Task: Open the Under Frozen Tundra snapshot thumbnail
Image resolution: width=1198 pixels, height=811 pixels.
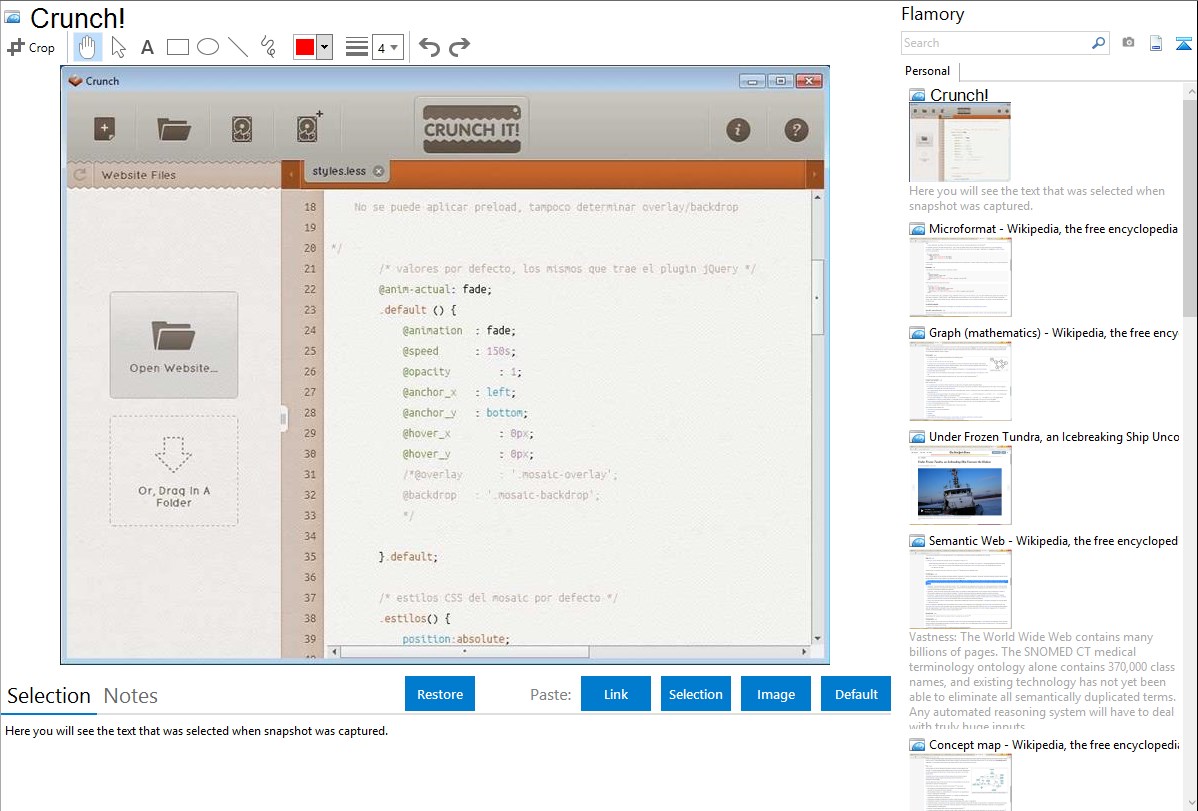Action: (960, 485)
